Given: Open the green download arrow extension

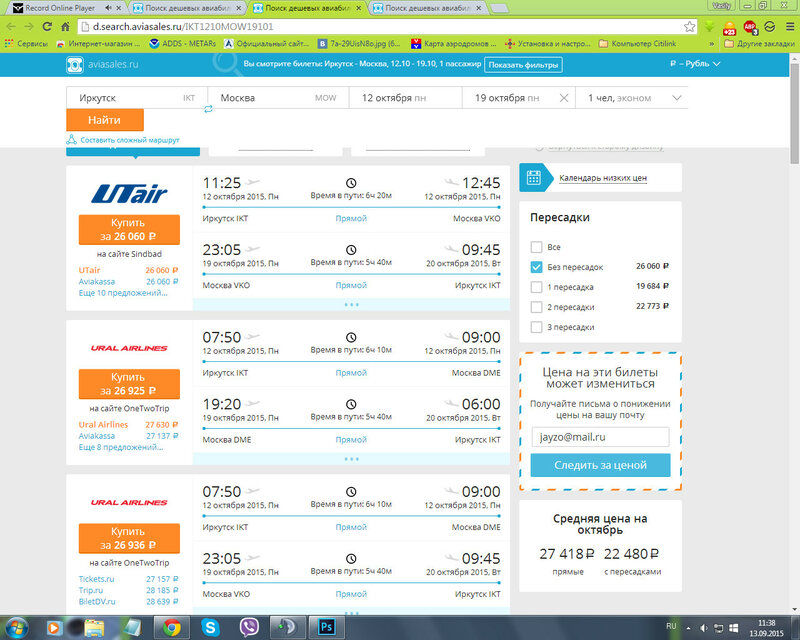Looking at the screenshot, I should pos(709,27).
